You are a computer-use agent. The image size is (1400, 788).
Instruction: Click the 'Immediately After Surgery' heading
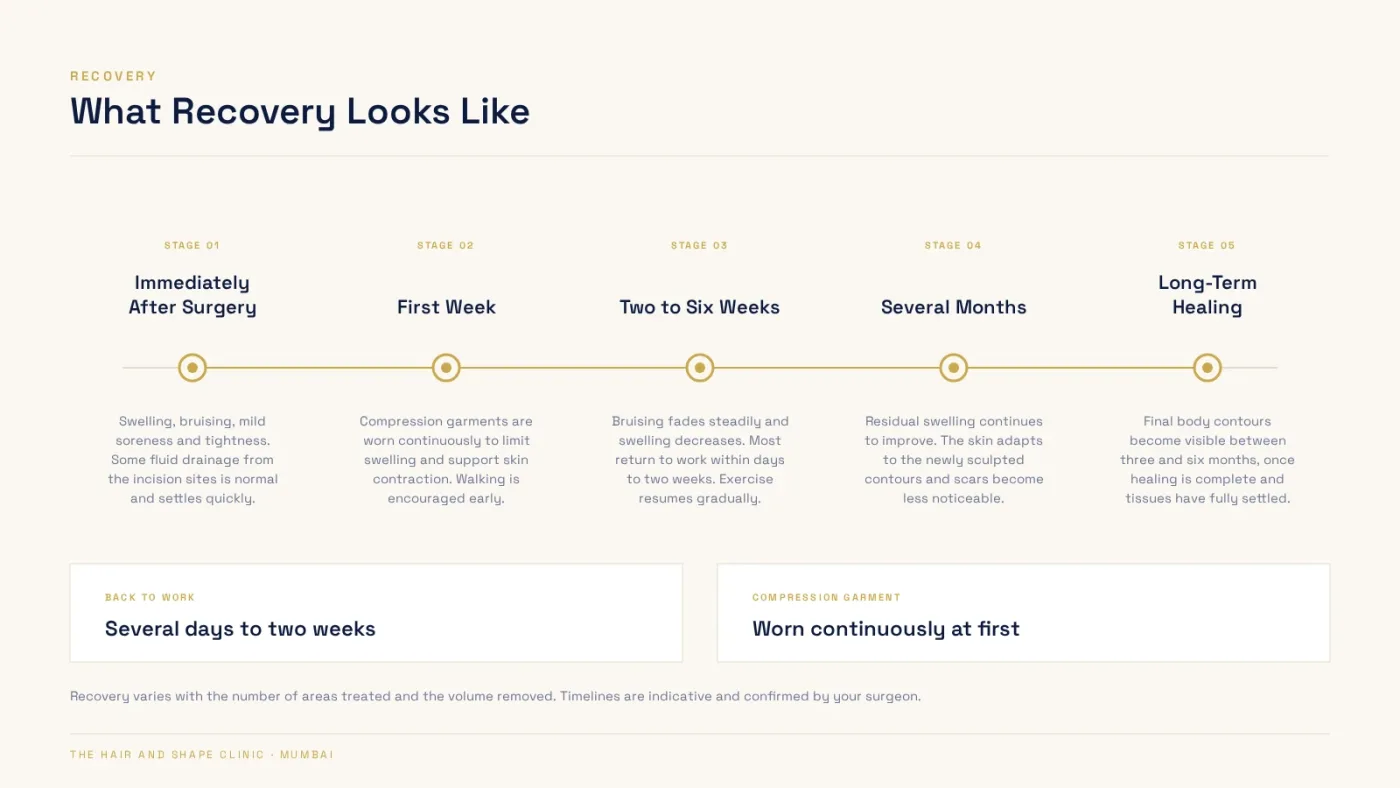pyautogui.click(x=192, y=295)
